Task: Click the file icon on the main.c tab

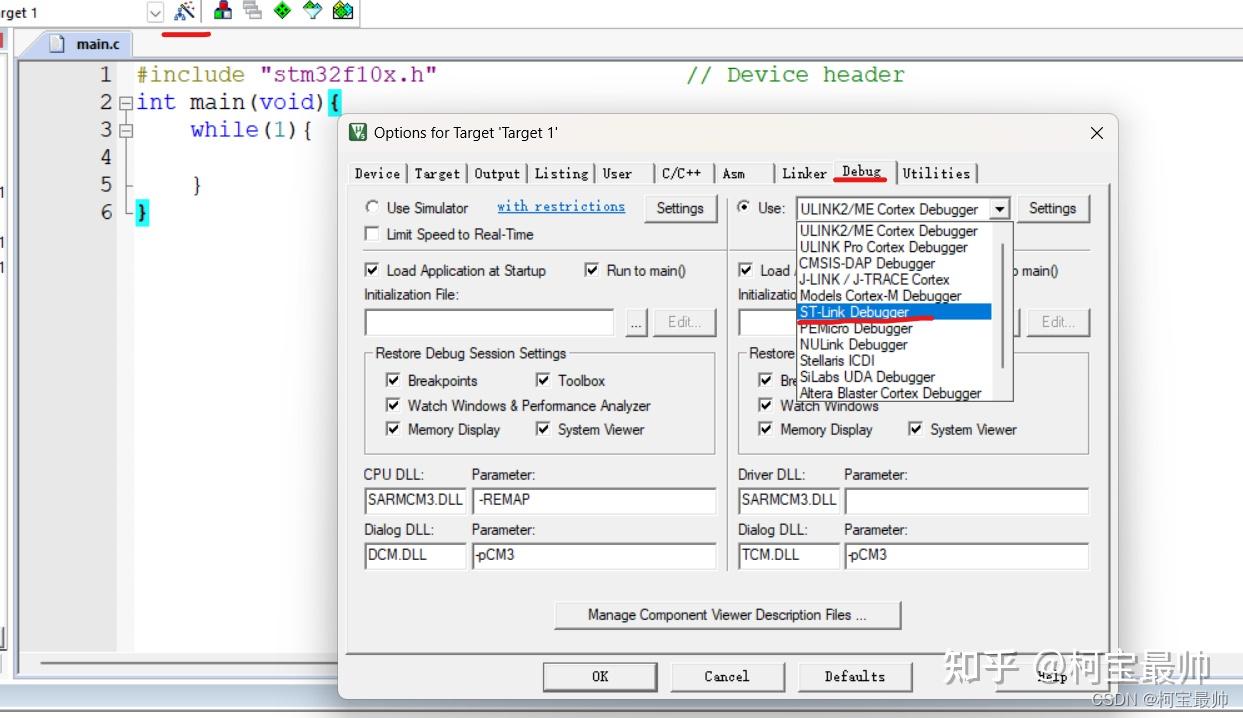Action: coord(58,43)
